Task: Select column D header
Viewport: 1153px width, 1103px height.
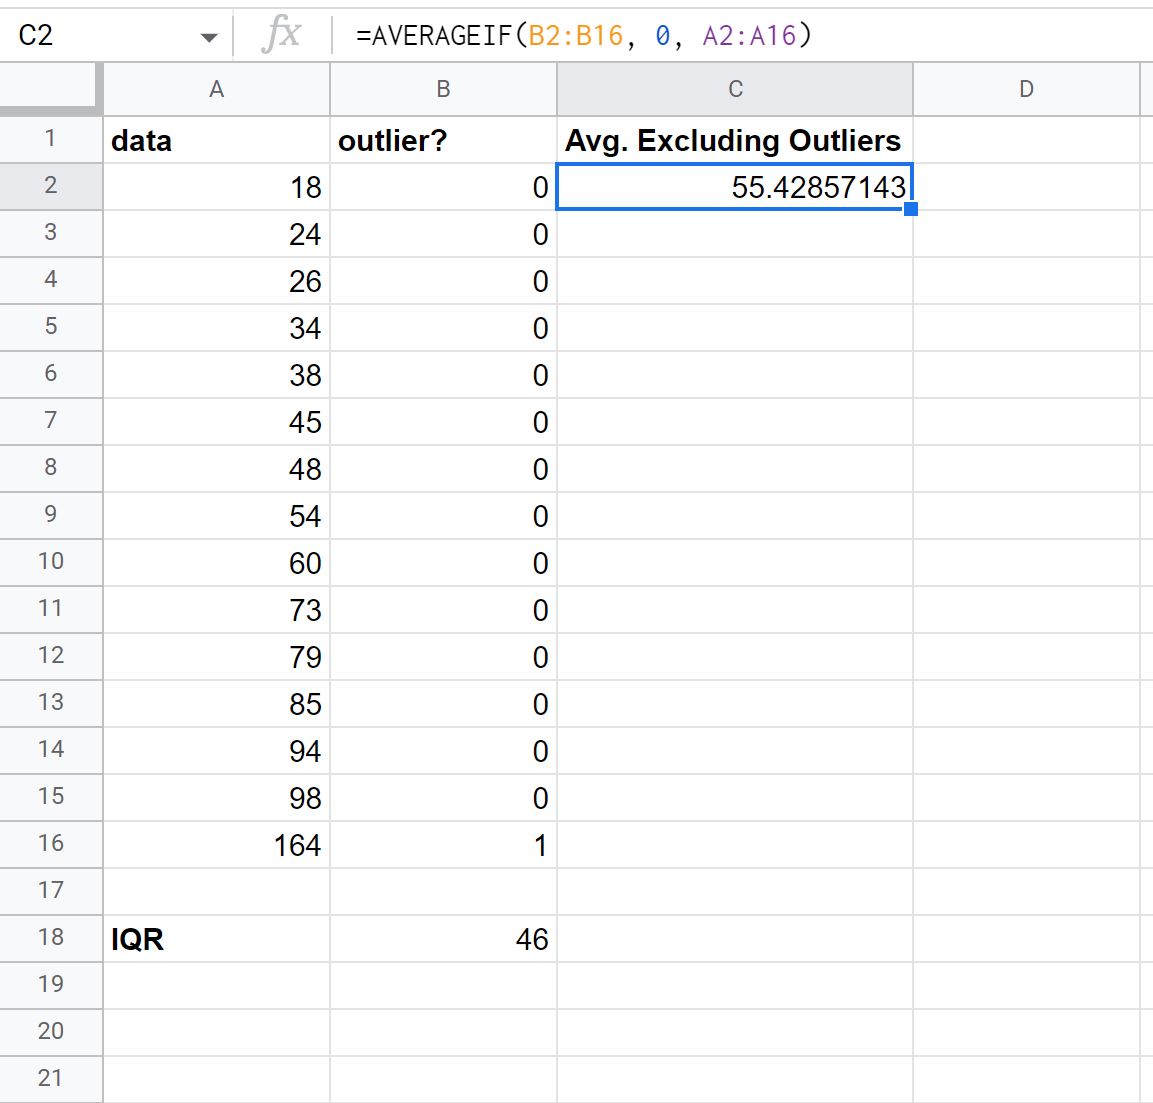Action: [1027, 89]
